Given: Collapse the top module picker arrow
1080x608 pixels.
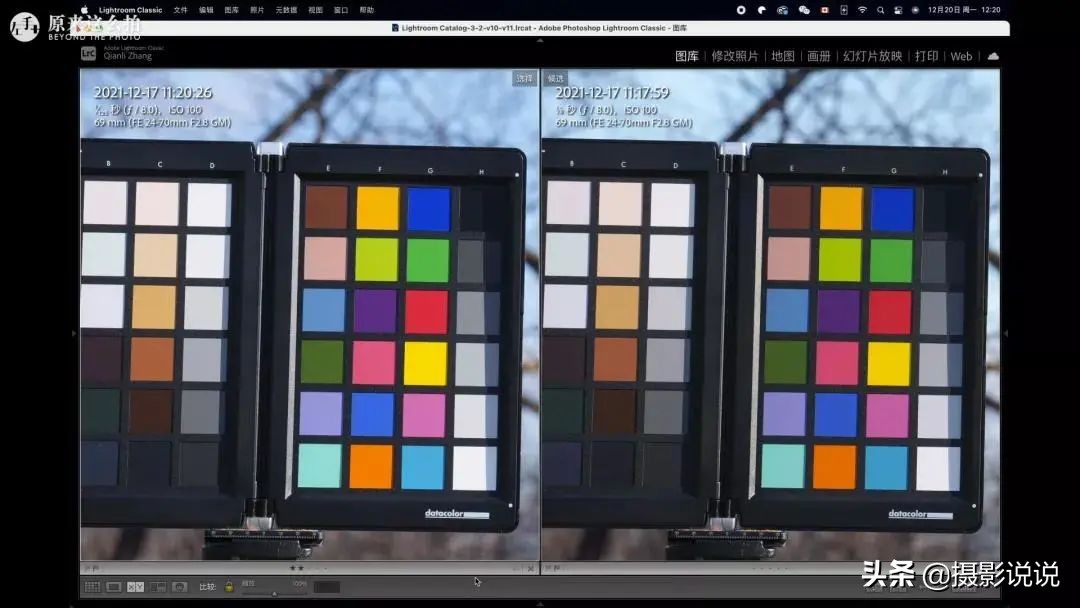Looking at the screenshot, I should [x=540, y=41].
